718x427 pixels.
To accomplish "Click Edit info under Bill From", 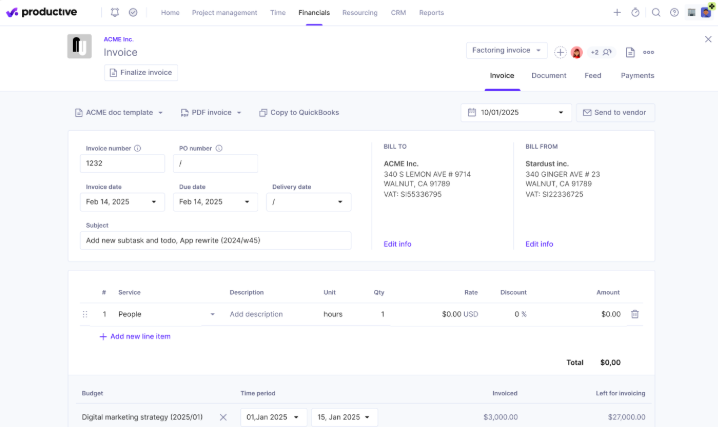I will pos(539,244).
